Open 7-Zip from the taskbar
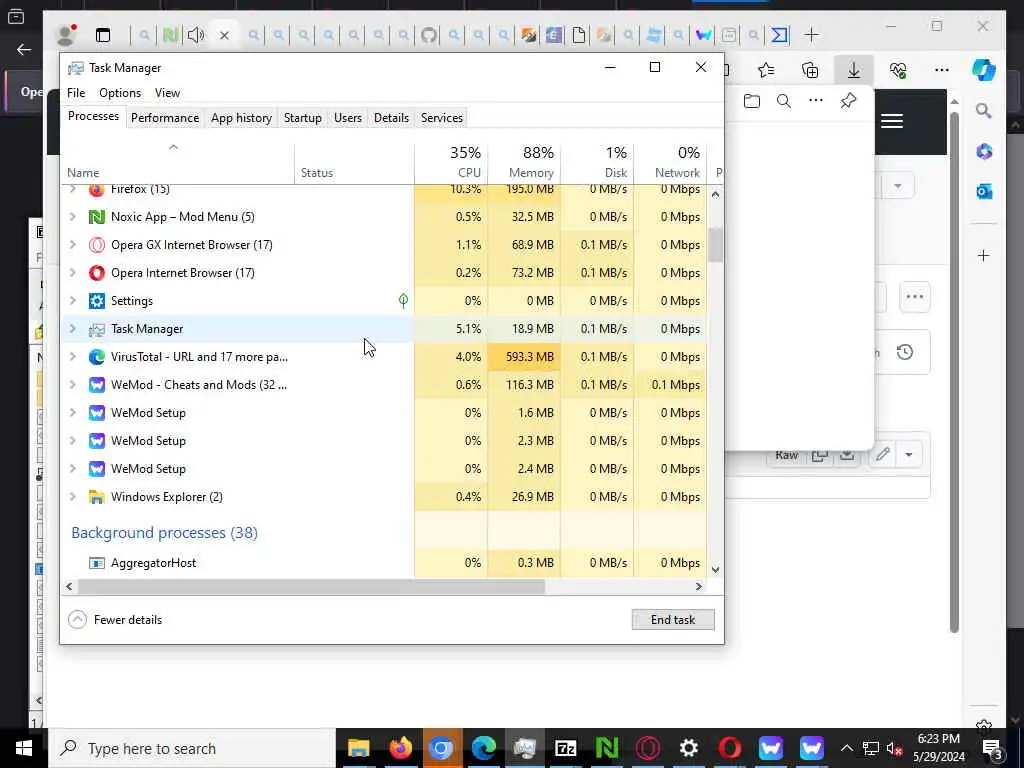This screenshot has width=1024, height=768. pyautogui.click(x=565, y=748)
